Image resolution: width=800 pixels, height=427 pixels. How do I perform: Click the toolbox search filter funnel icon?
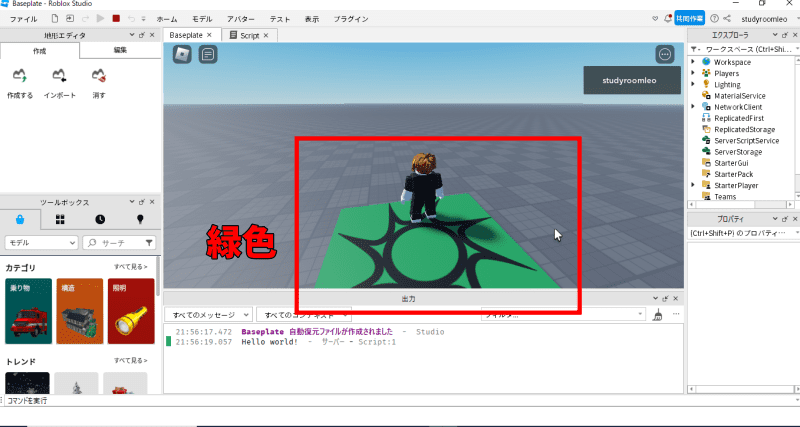pyautogui.click(x=149, y=243)
